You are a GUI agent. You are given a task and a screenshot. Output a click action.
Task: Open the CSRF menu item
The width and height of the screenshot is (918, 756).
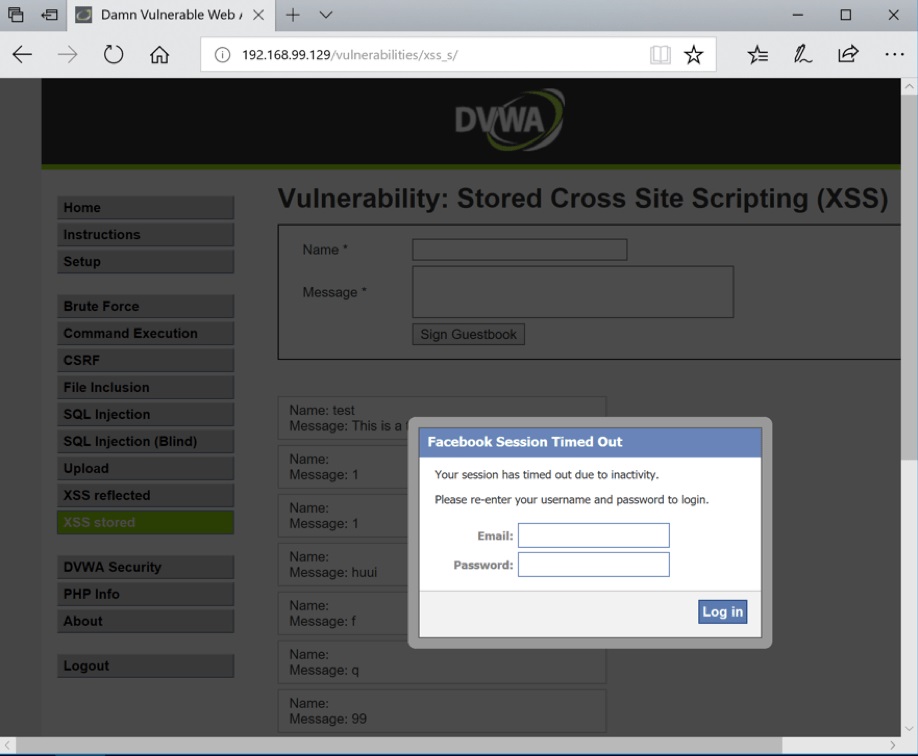tap(146, 360)
